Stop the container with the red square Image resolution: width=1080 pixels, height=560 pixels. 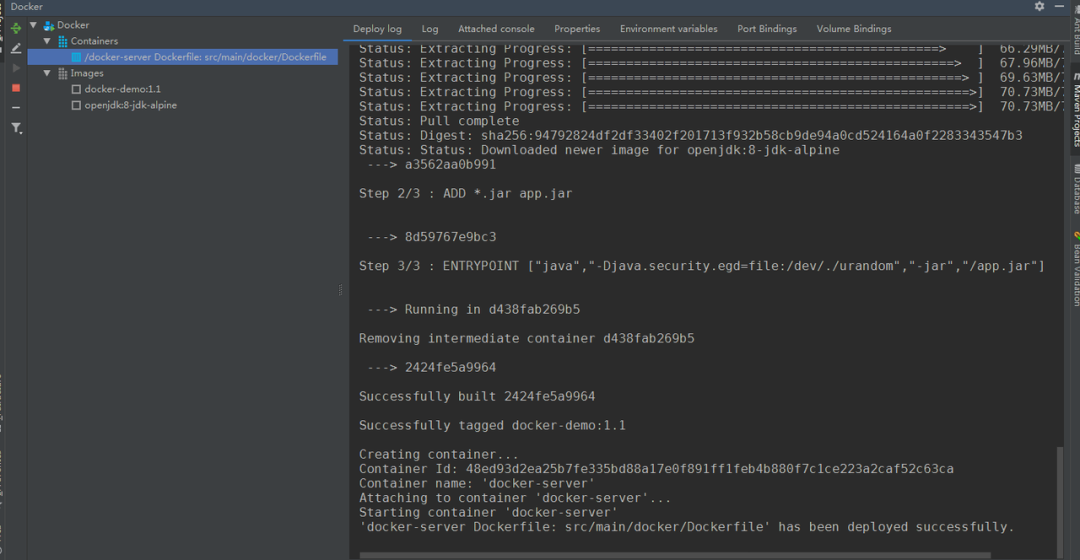(16, 88)
